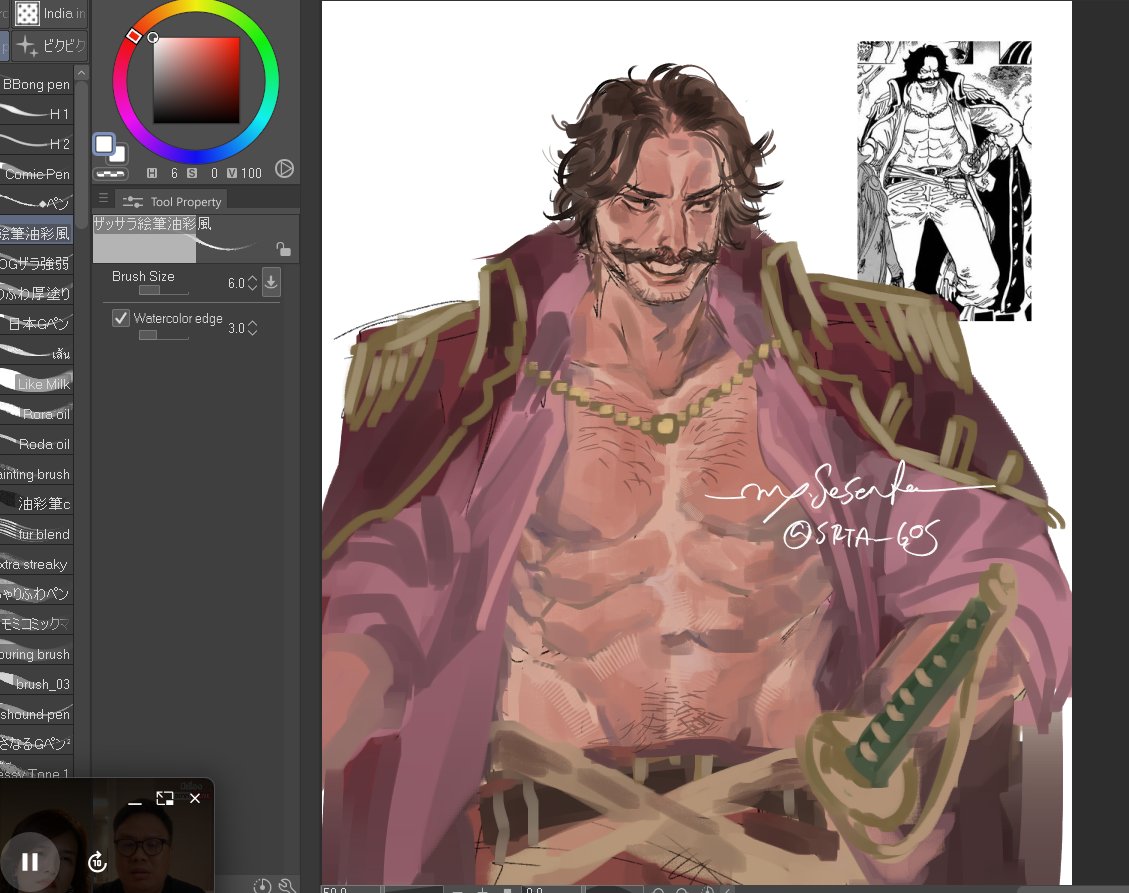Click the H hue value 6

(x=174, y=173)
